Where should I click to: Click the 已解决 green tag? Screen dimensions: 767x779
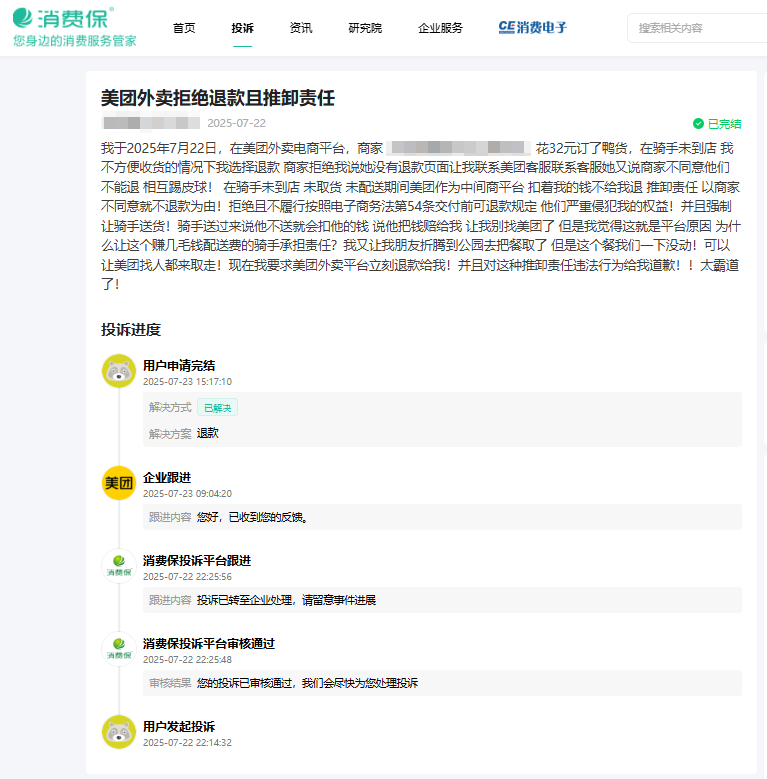click(x=218, y=407)
